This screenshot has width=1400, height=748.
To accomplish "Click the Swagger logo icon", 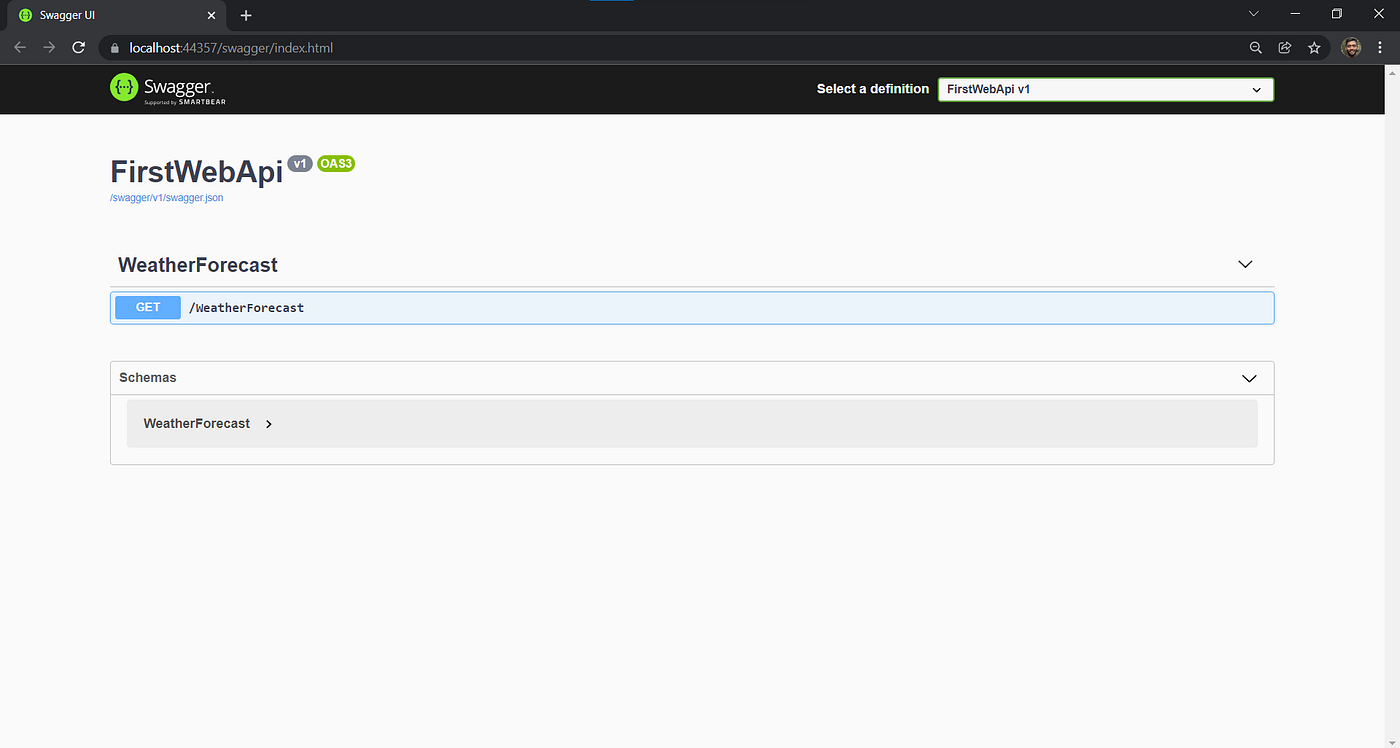I will click(123, 88).
